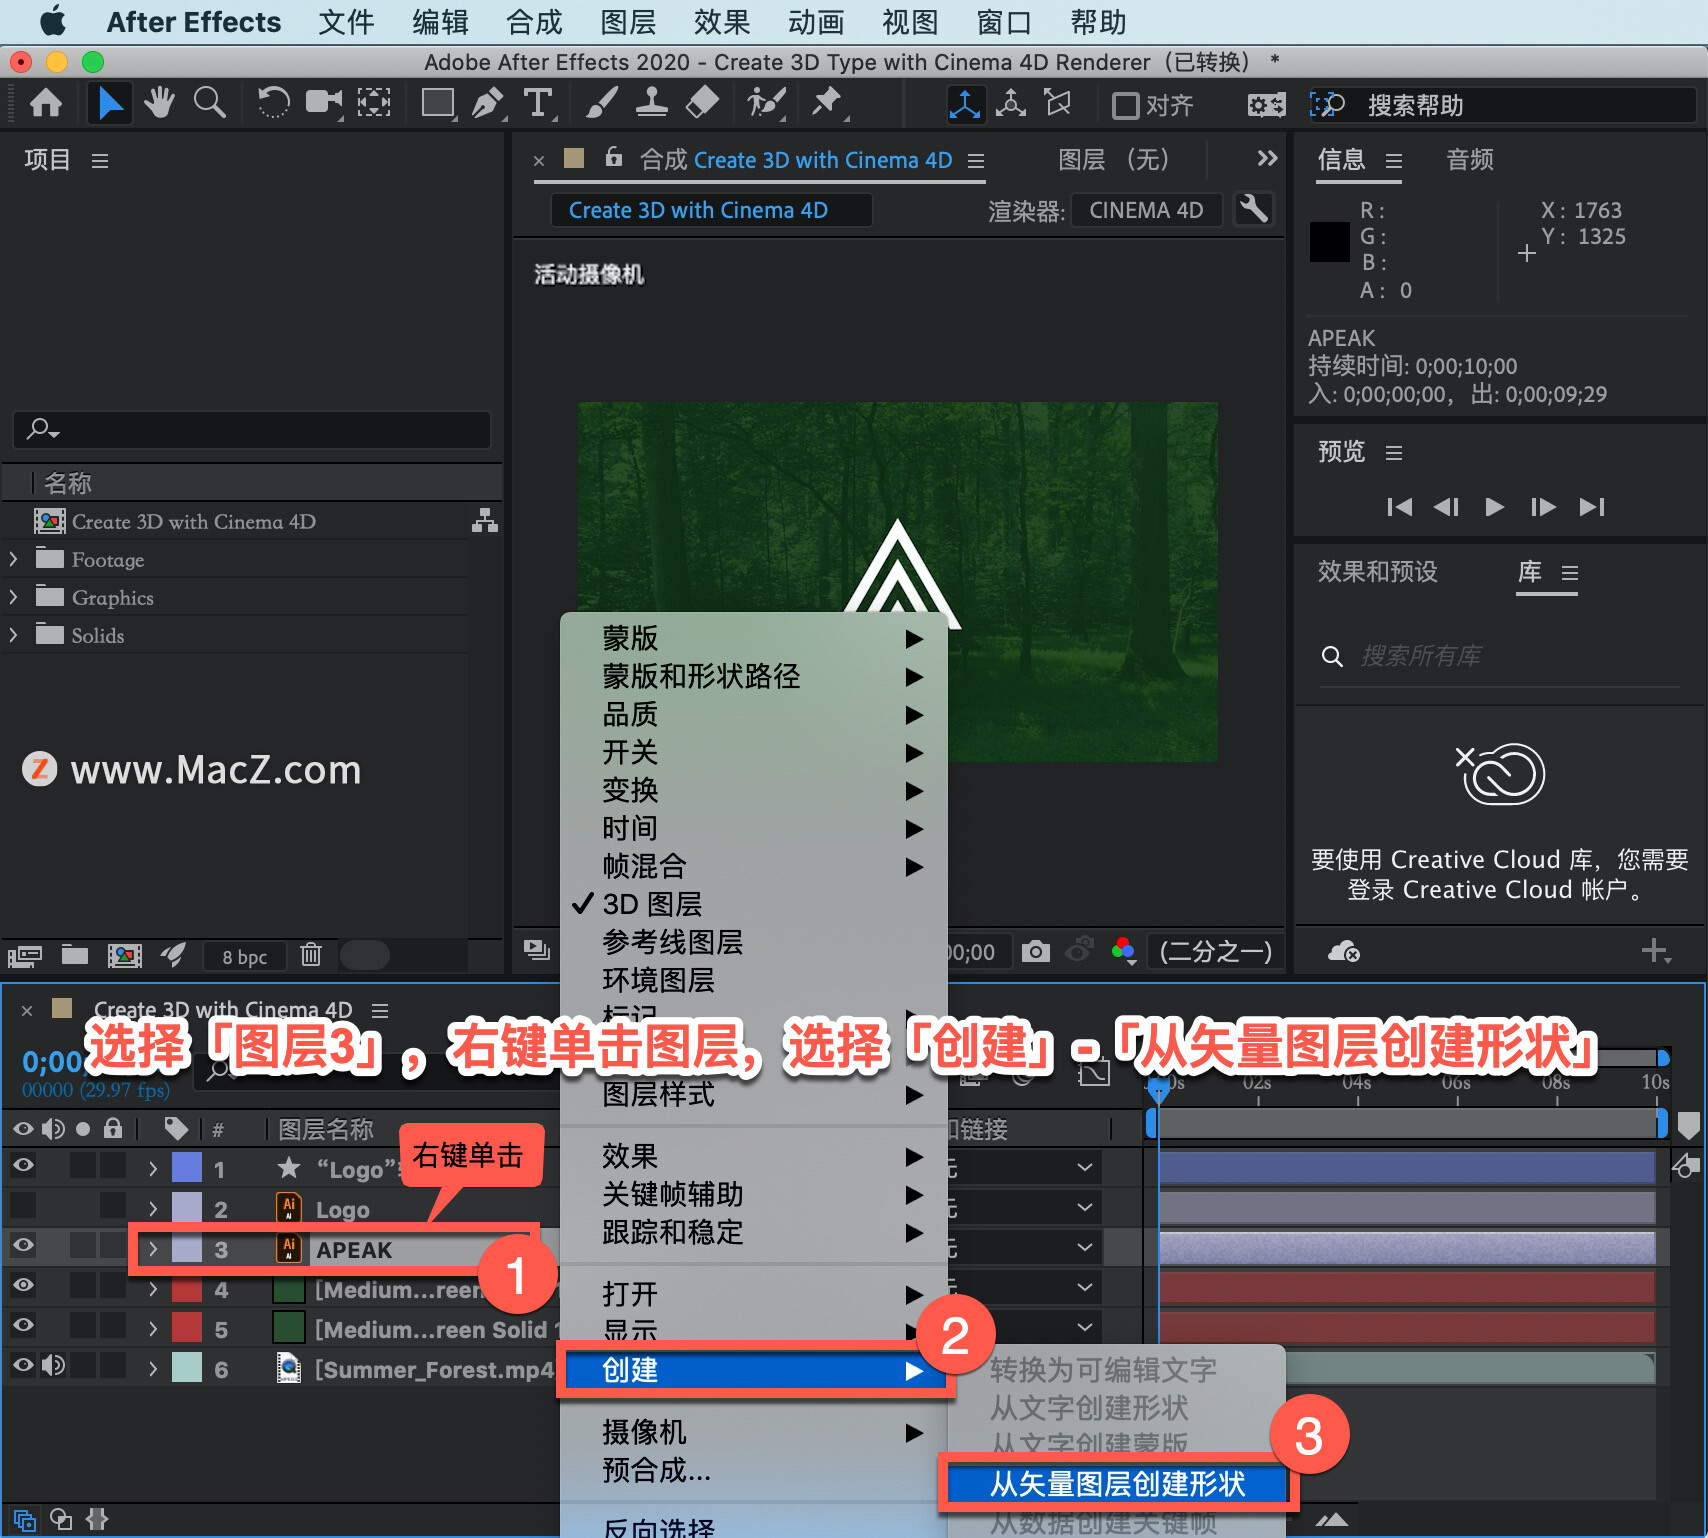
Task: Open the 文件 menu
Action: 346,22
